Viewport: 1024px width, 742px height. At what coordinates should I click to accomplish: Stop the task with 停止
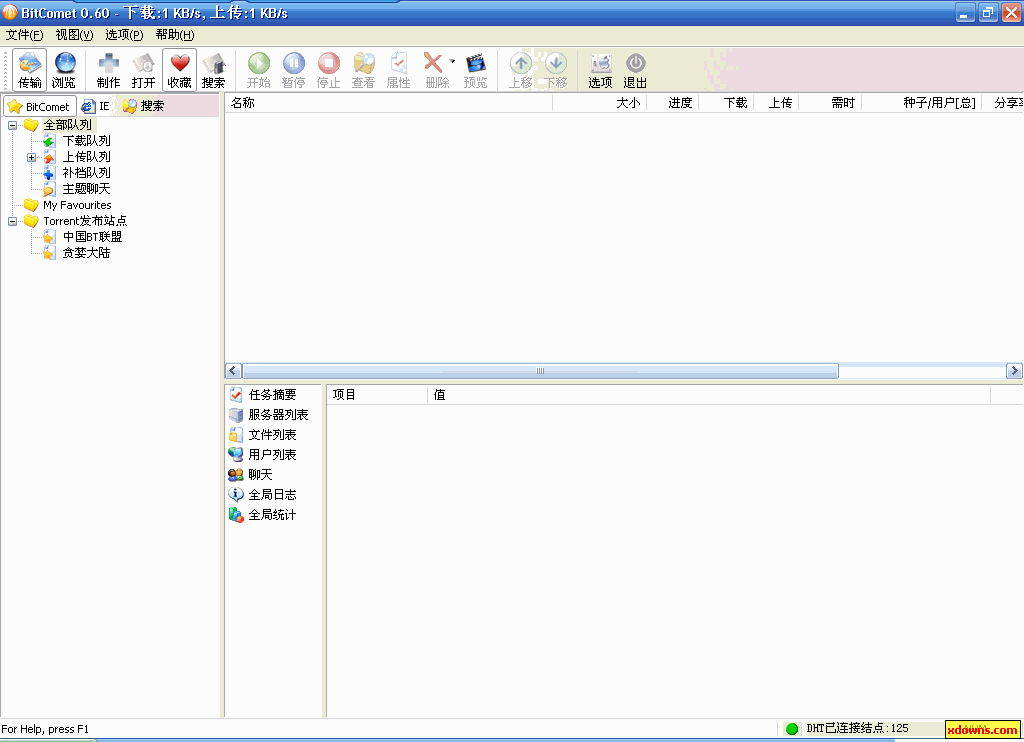[328, 70]
